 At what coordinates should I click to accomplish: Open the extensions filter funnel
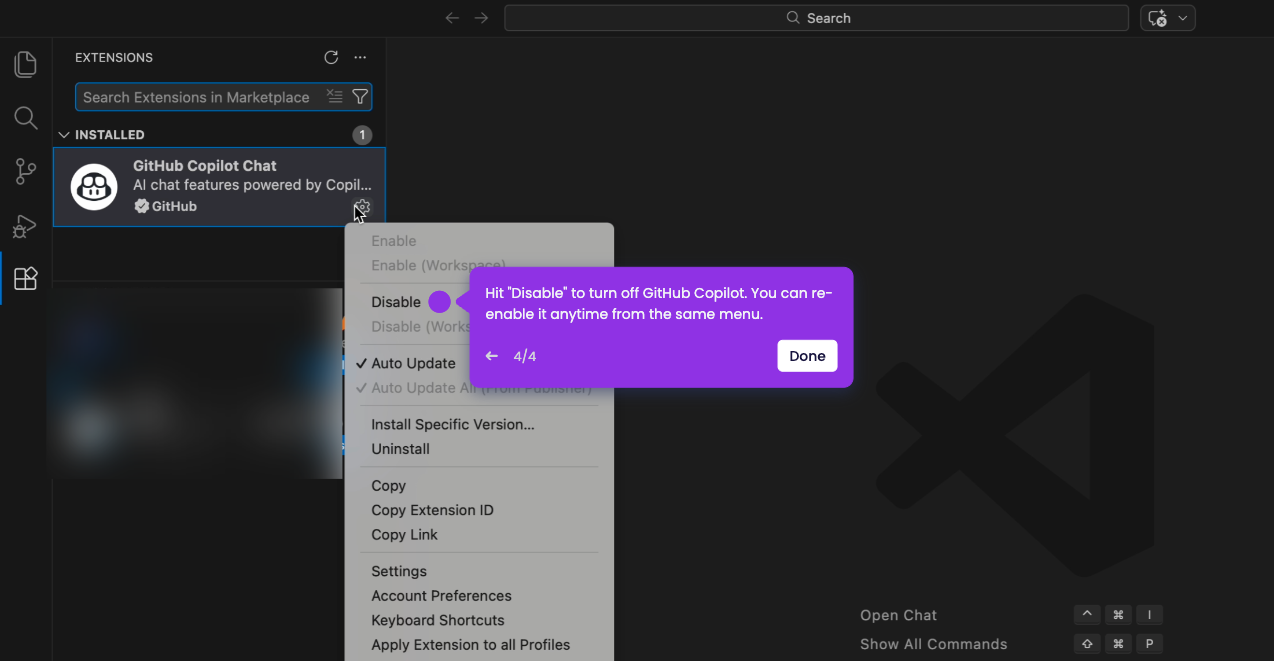point(360,97)
